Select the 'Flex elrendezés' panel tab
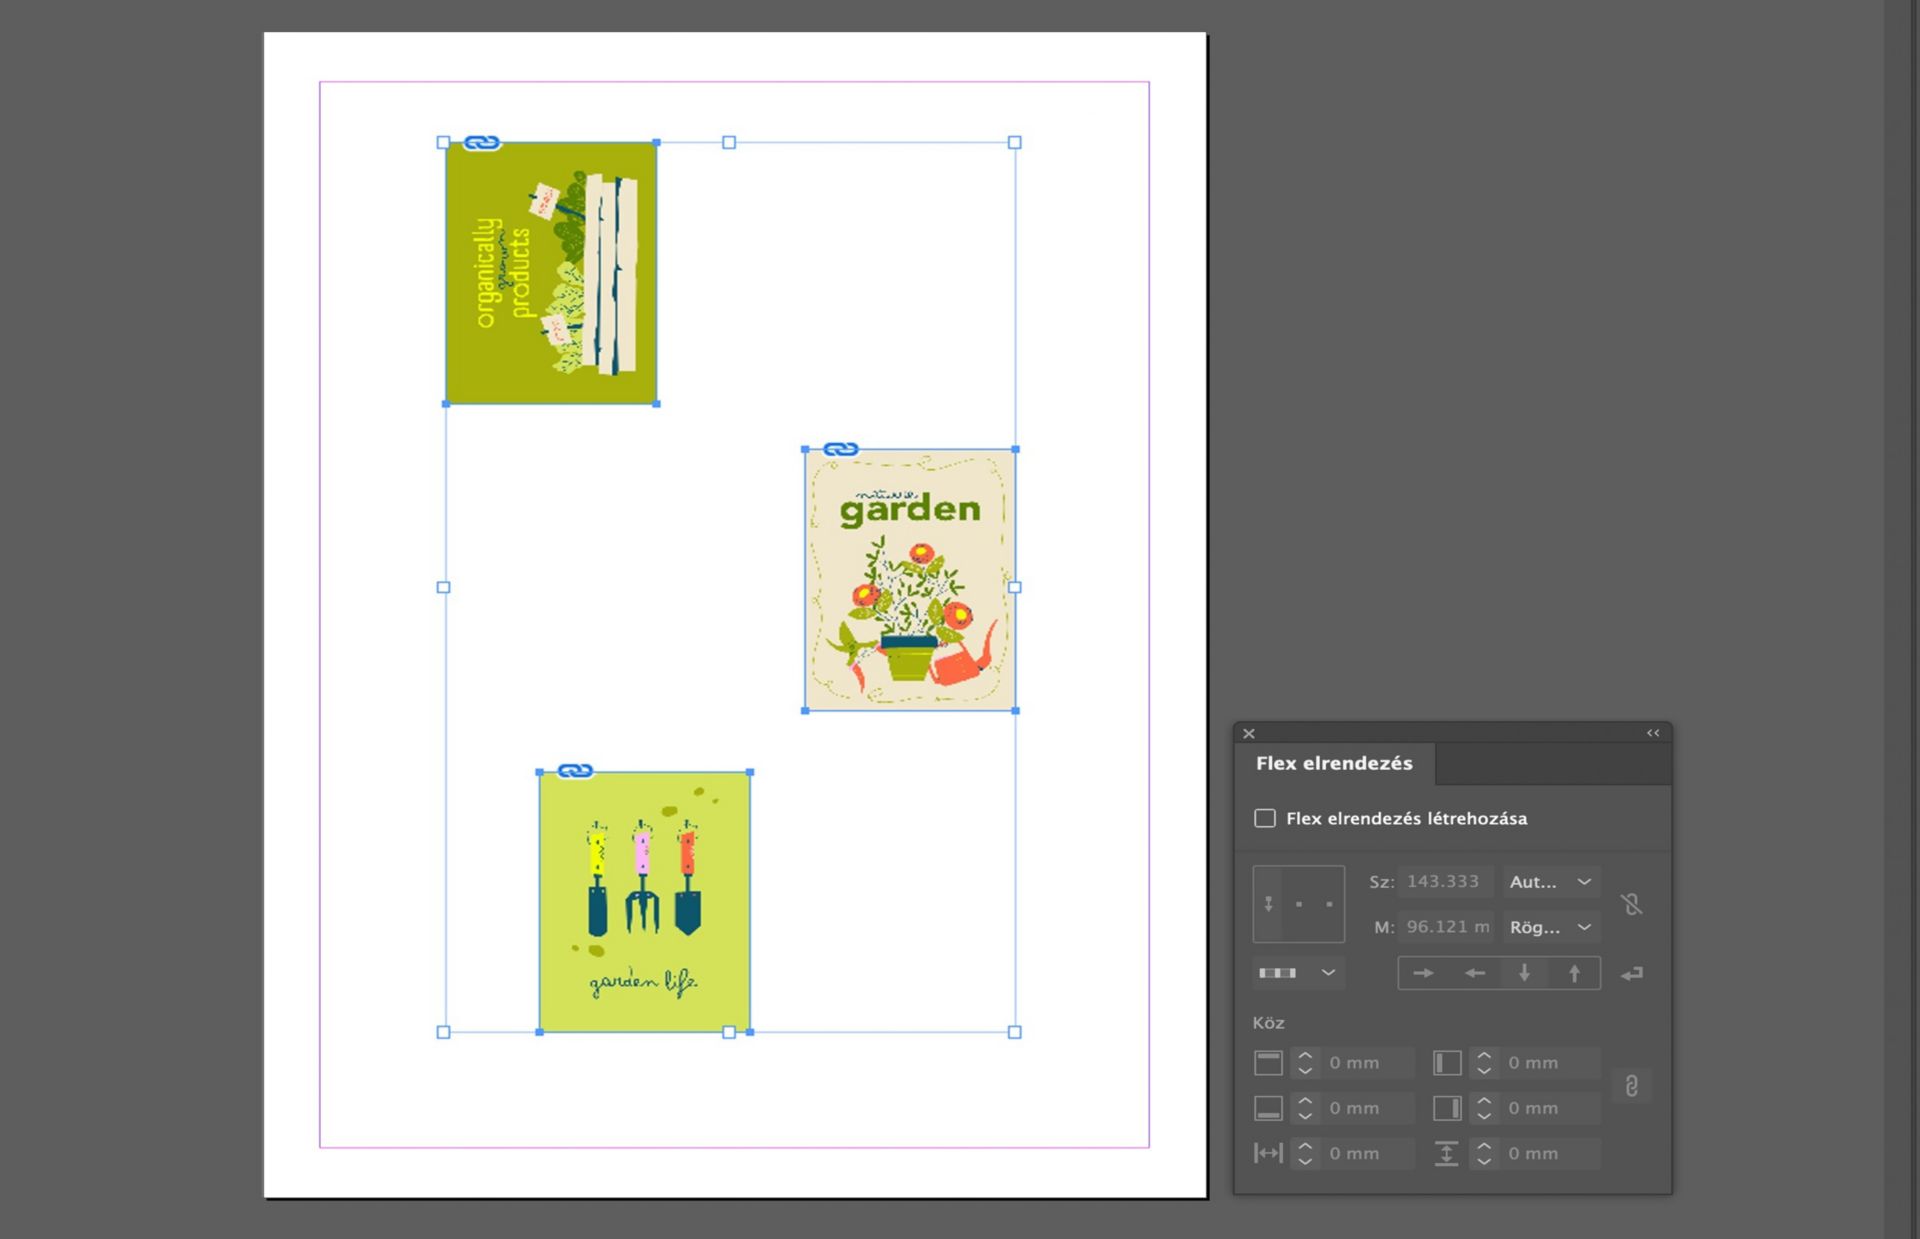Image resolution: width=1920 pixels, height=1239 pixels. click(1334, 763)
